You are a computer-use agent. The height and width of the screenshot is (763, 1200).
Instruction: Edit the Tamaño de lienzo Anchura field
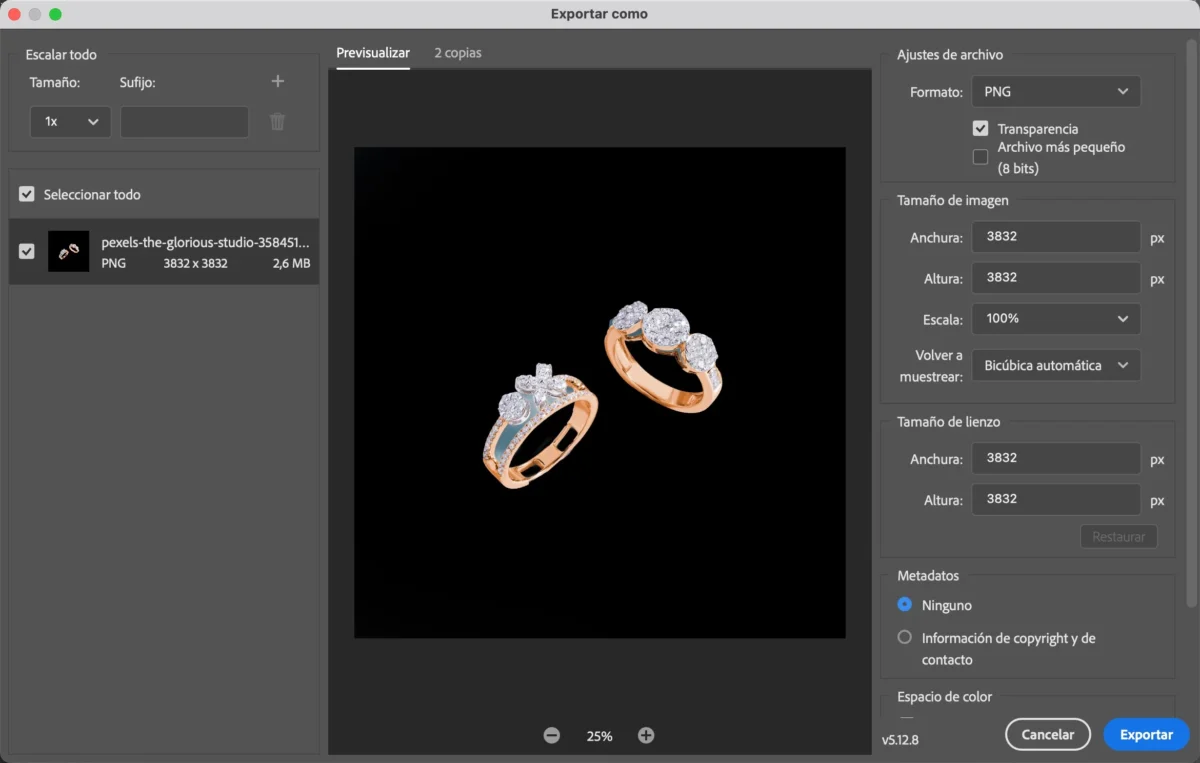point(1056,458)
